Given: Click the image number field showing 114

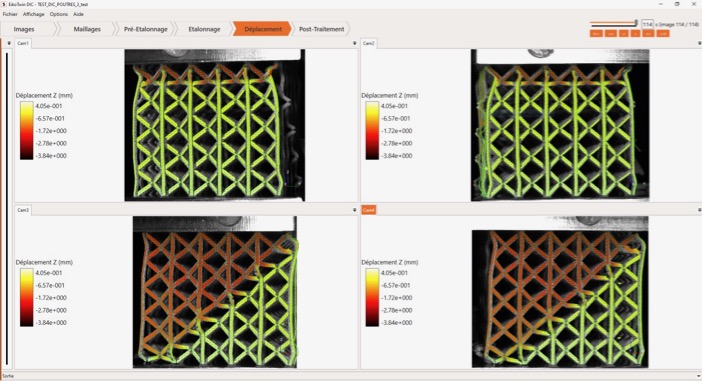Looking at the screenshot, I should point(647,24).
